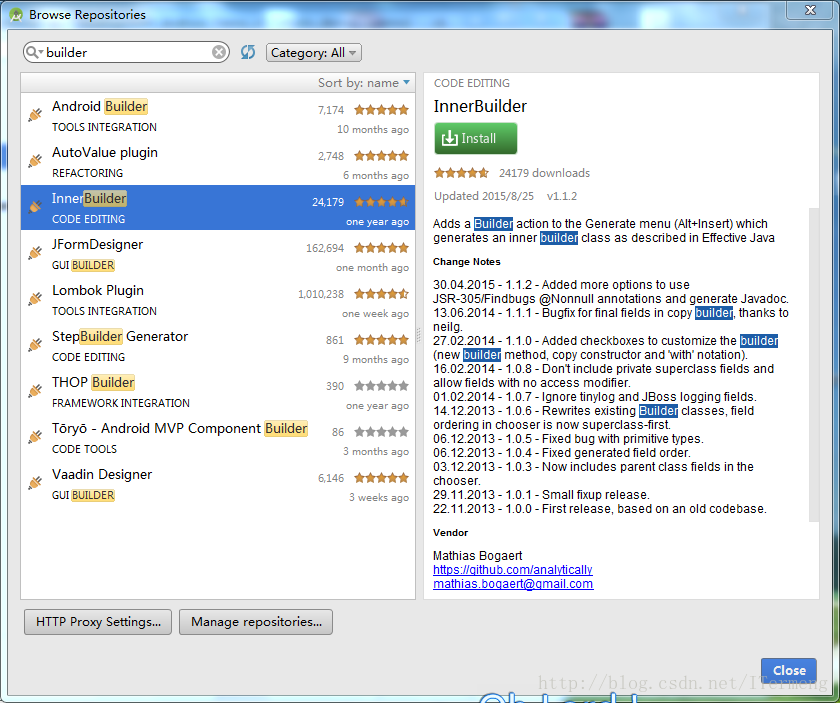Click the star rating of JFormDesigner

pyautogui.click(x=381, y=248)
